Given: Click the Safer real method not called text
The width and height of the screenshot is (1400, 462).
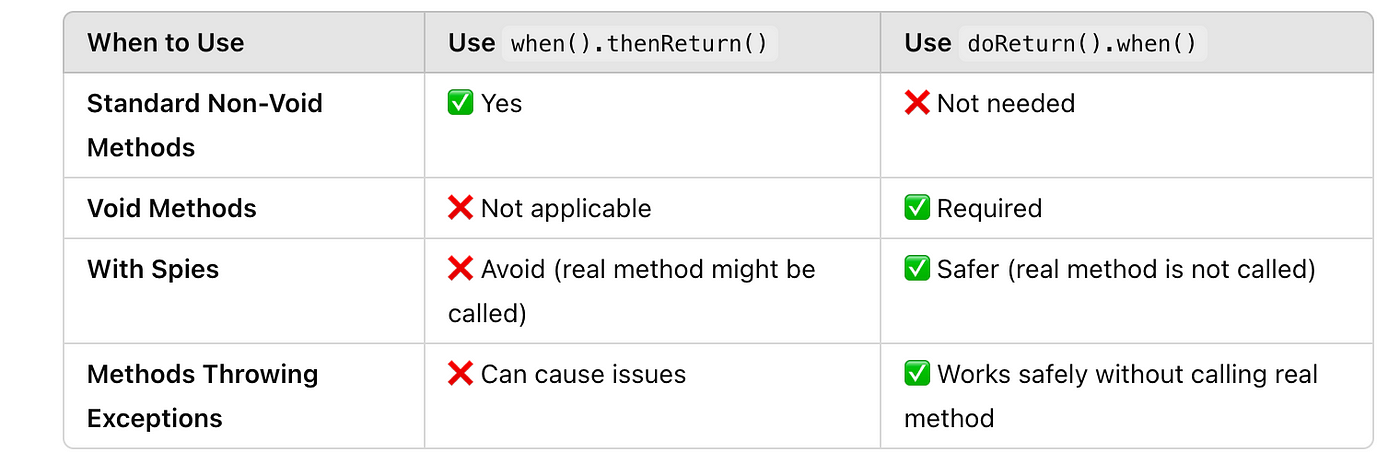Looking at the screenshot, I should pos(1126,269).
